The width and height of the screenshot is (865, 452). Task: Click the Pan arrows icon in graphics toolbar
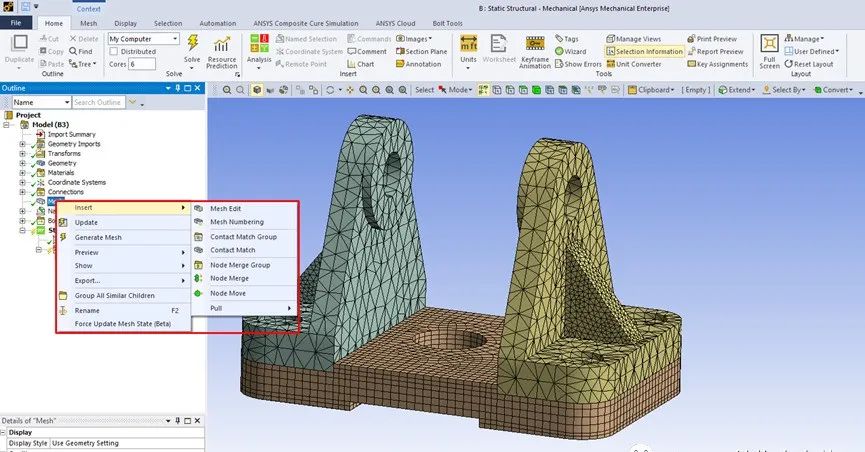pyautogui.click(x=350, y=90)
